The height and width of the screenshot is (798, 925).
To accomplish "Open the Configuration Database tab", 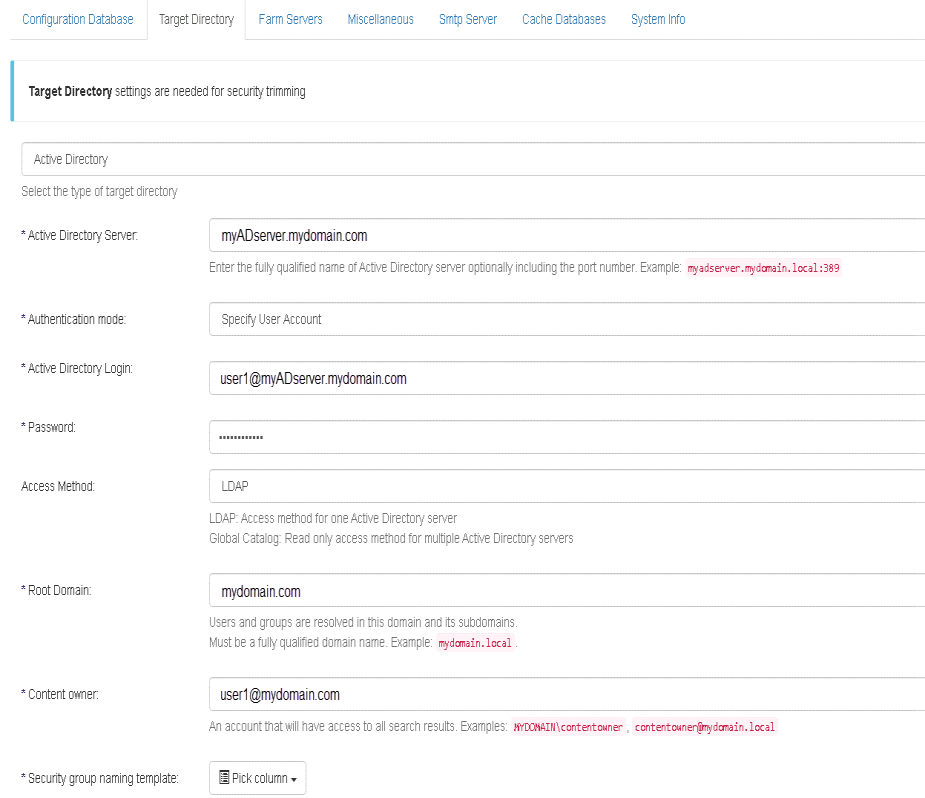I will tap(77, 19).
